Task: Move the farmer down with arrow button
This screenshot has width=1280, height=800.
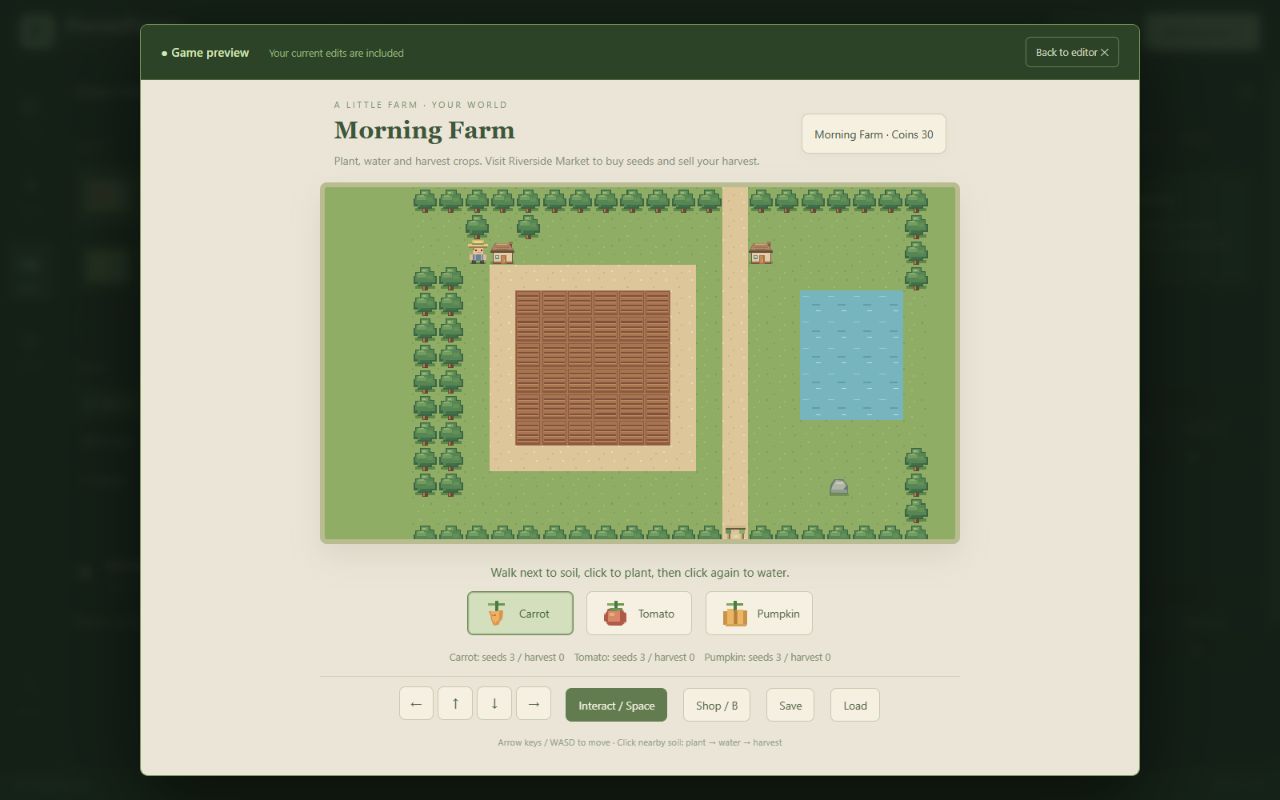Action: click(x=494, y=704)
